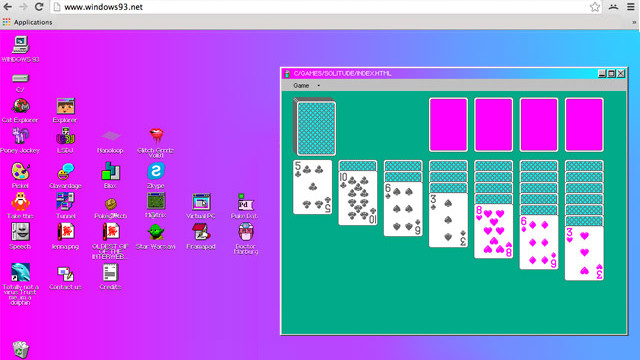
Task: Launch the Poney Jockey icon
Action: pyautogui.click(x=20, y=137)
